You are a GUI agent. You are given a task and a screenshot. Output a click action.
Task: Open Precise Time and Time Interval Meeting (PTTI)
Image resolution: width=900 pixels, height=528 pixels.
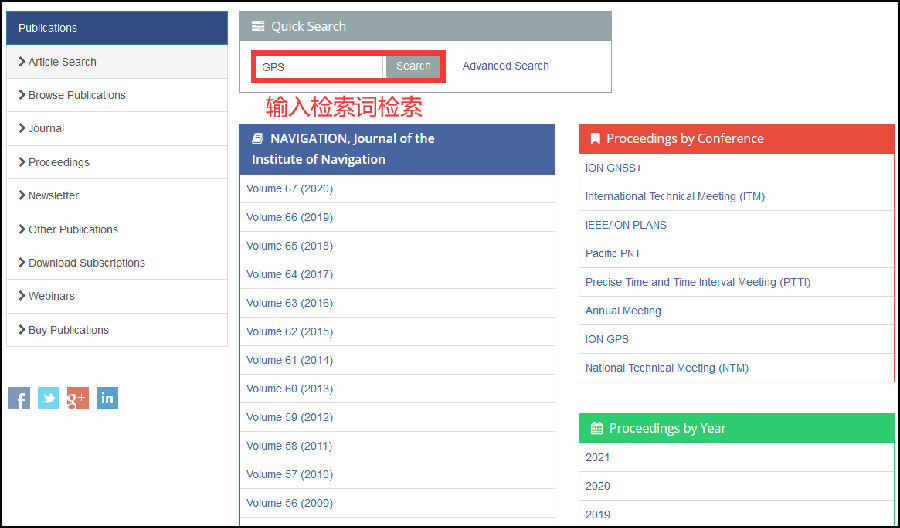click(x=697, y=282)
